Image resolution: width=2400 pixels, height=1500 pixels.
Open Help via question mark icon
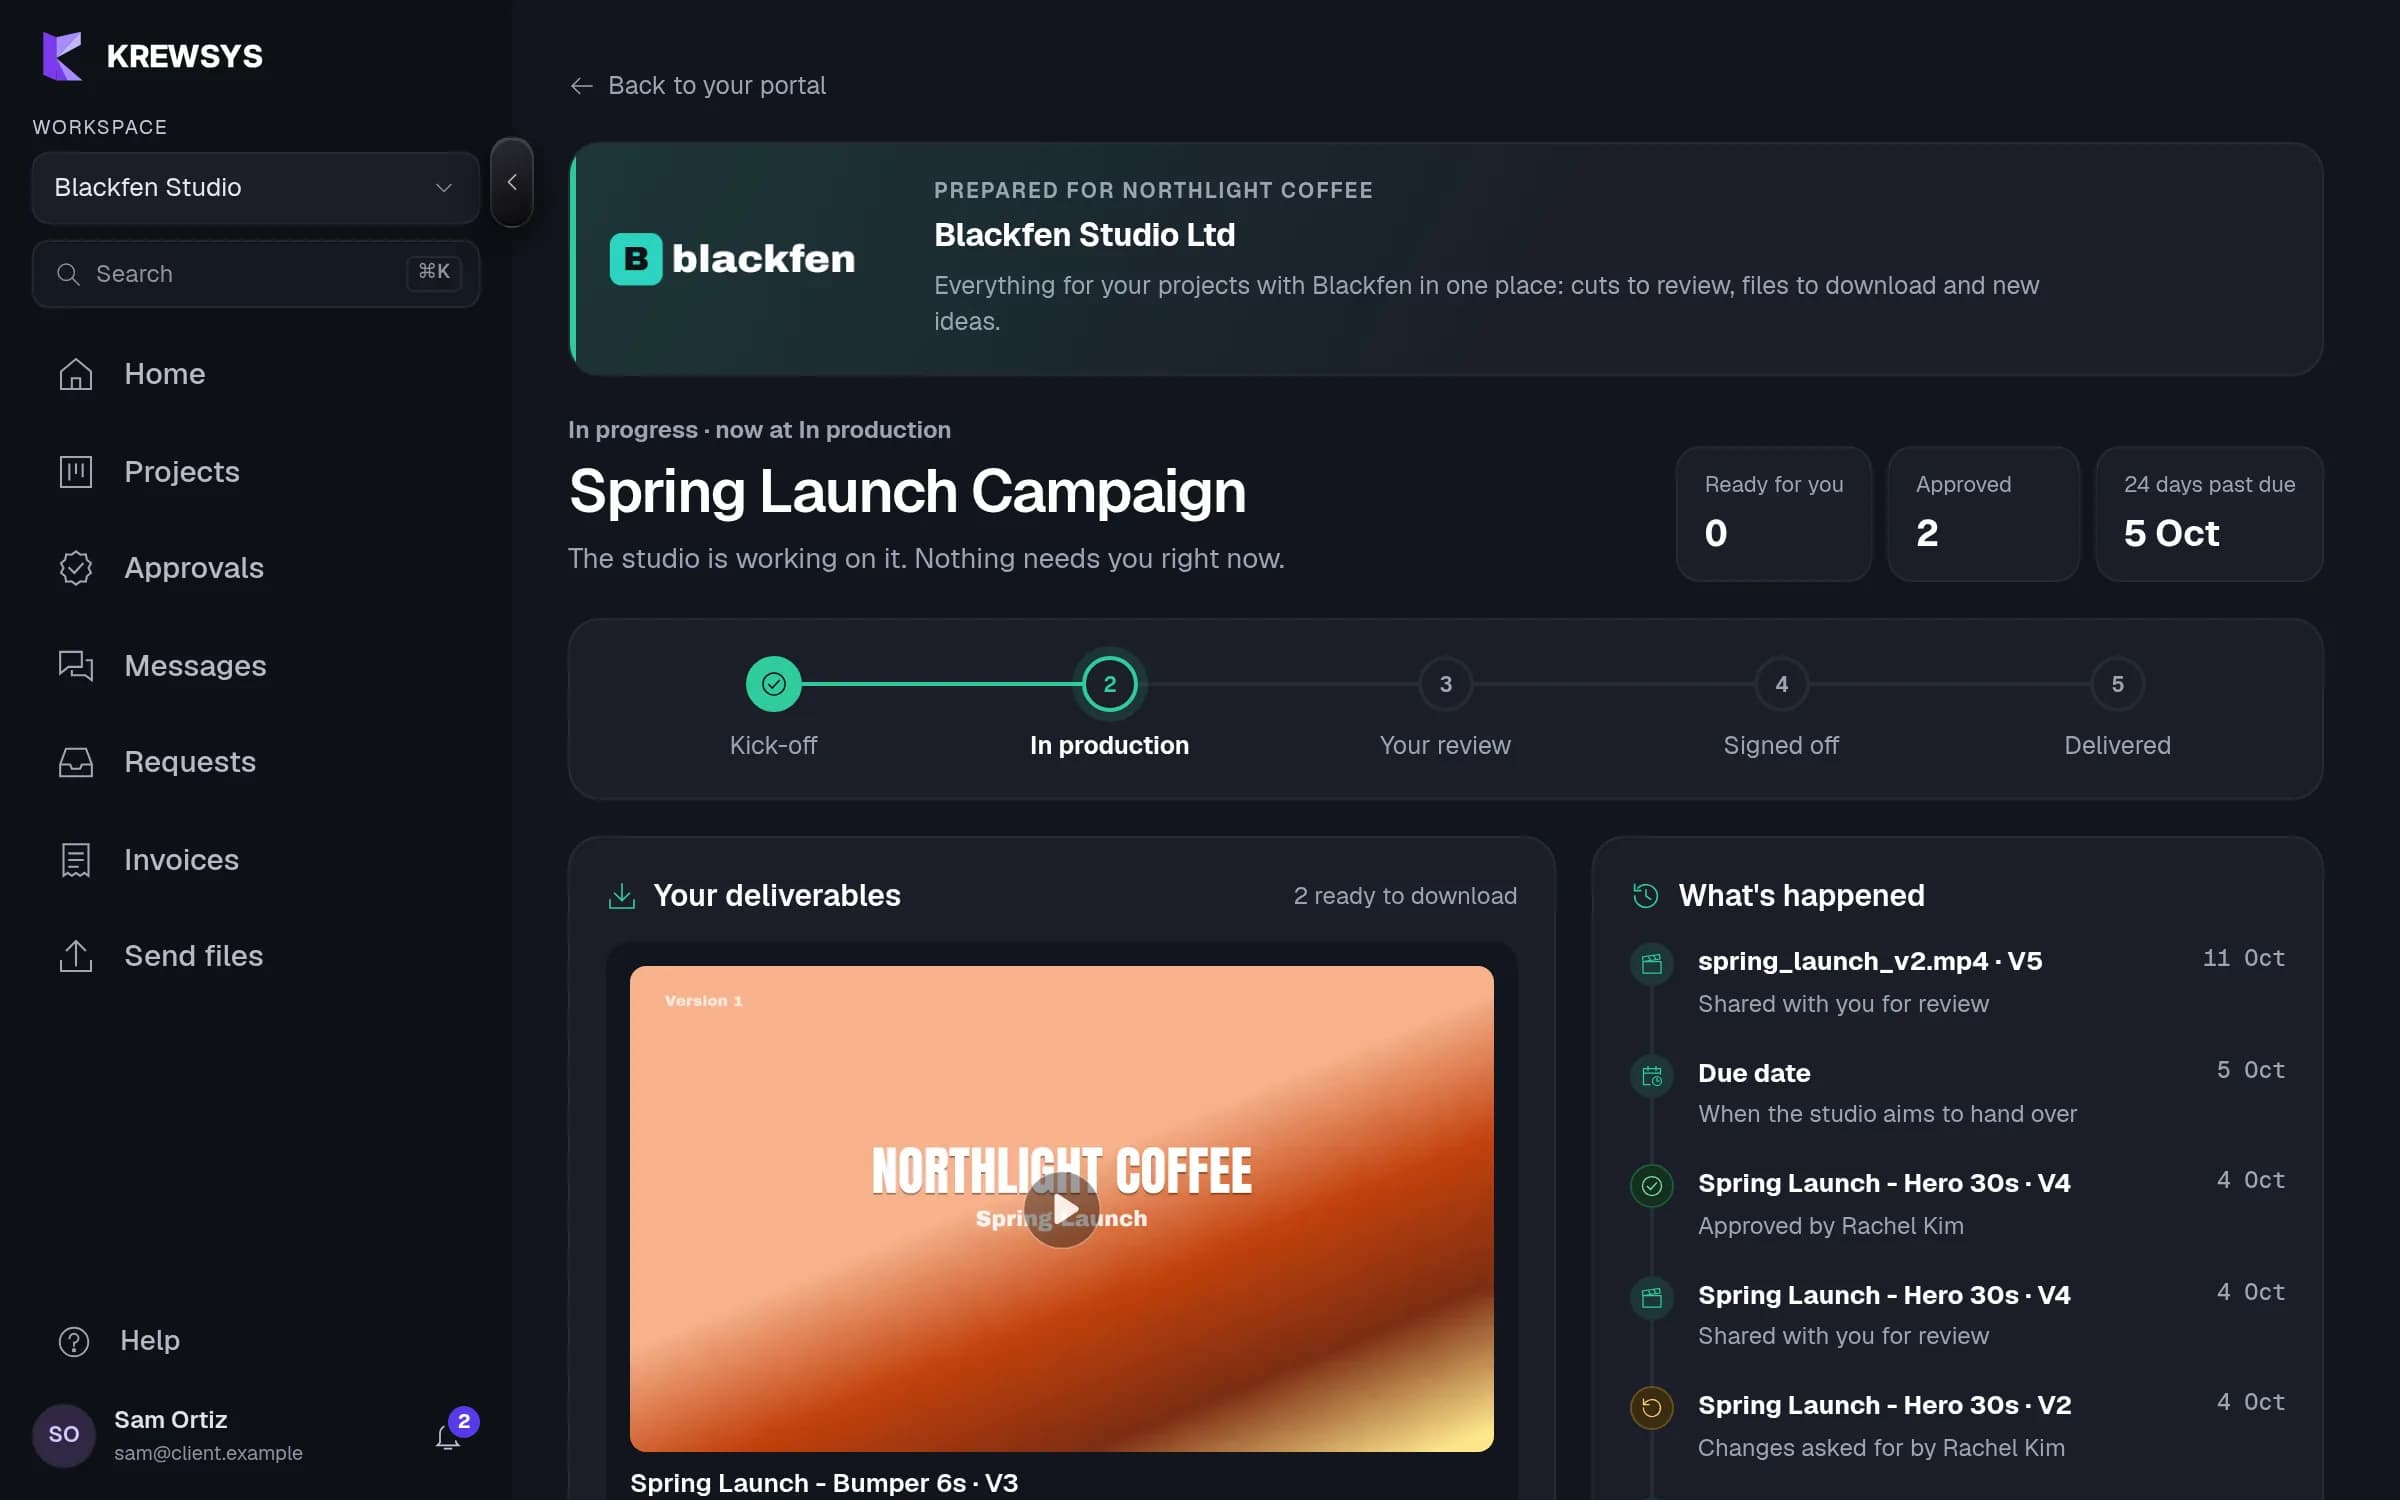tap(74, 1341)
